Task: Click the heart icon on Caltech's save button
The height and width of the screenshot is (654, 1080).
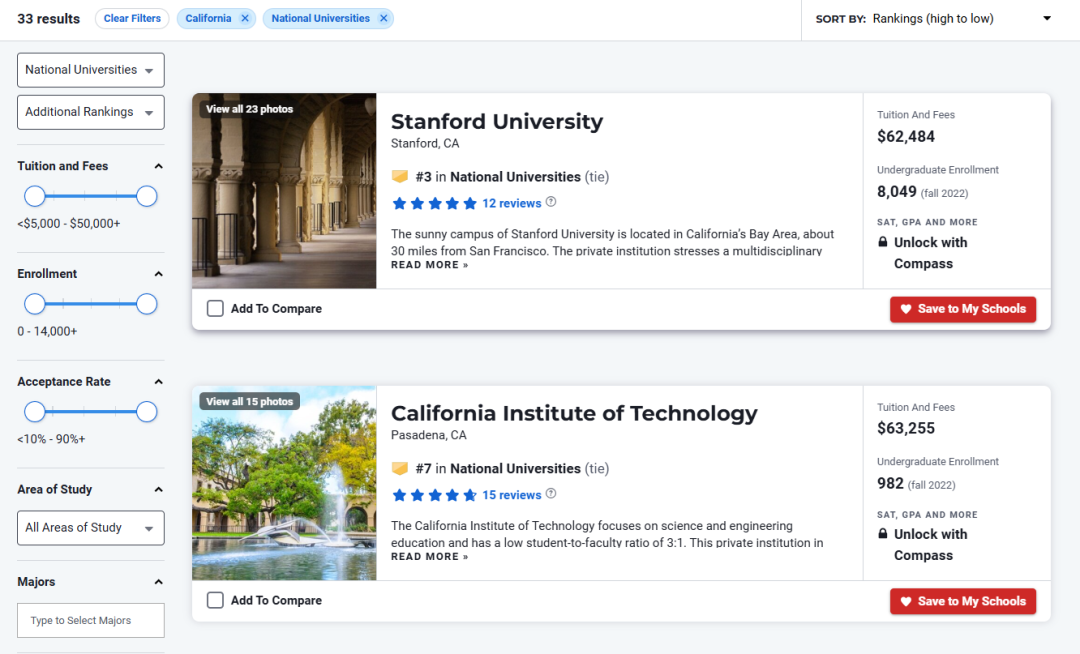Action: 906,601
